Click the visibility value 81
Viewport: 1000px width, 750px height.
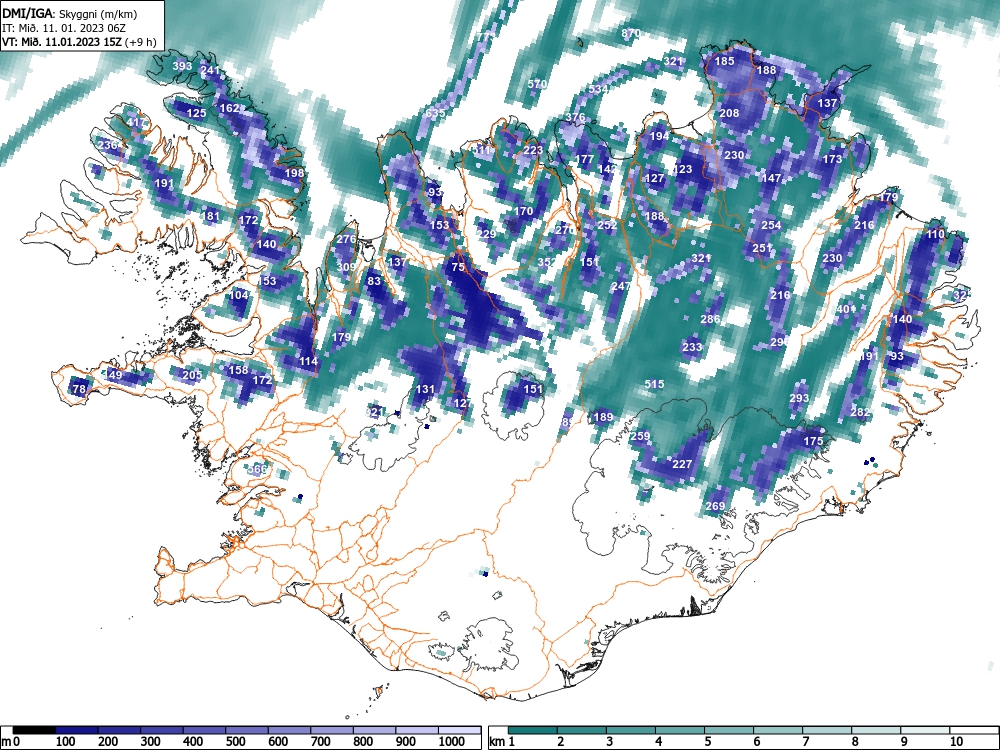point(212,216)
